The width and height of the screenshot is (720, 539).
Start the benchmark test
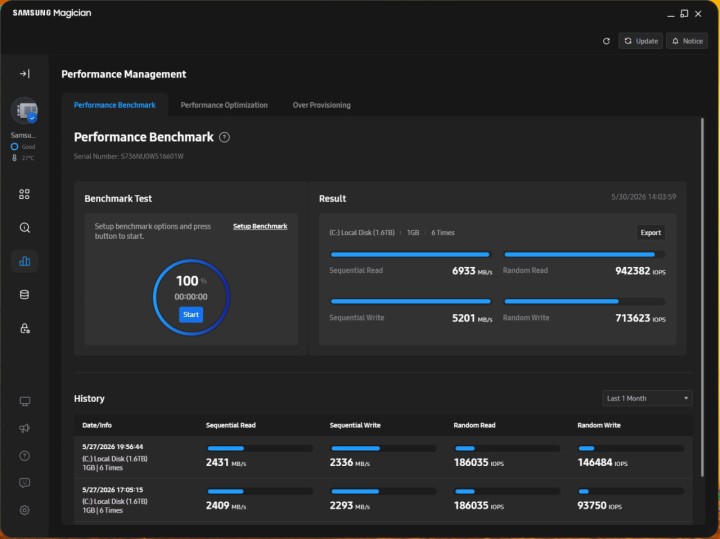tap(191, 314)
